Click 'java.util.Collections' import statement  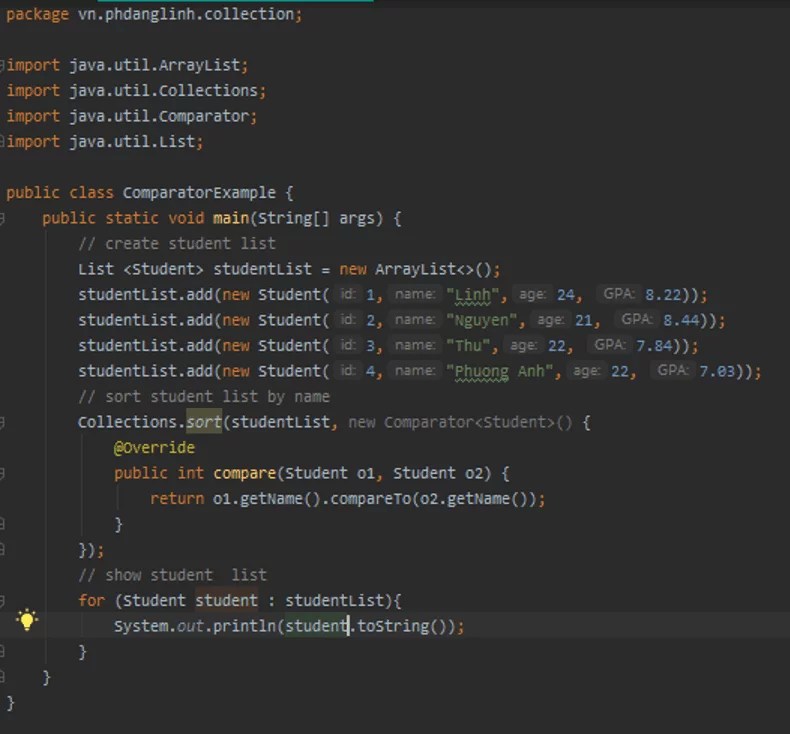164,91
